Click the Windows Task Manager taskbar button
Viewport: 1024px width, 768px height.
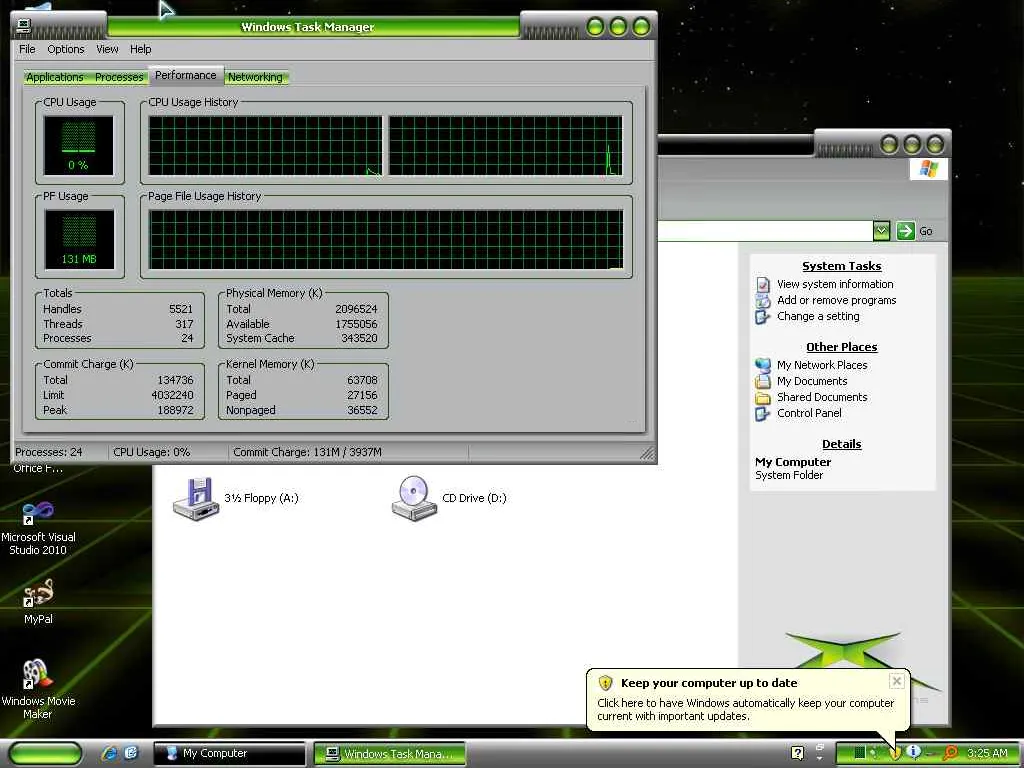(x=390, y=754)
